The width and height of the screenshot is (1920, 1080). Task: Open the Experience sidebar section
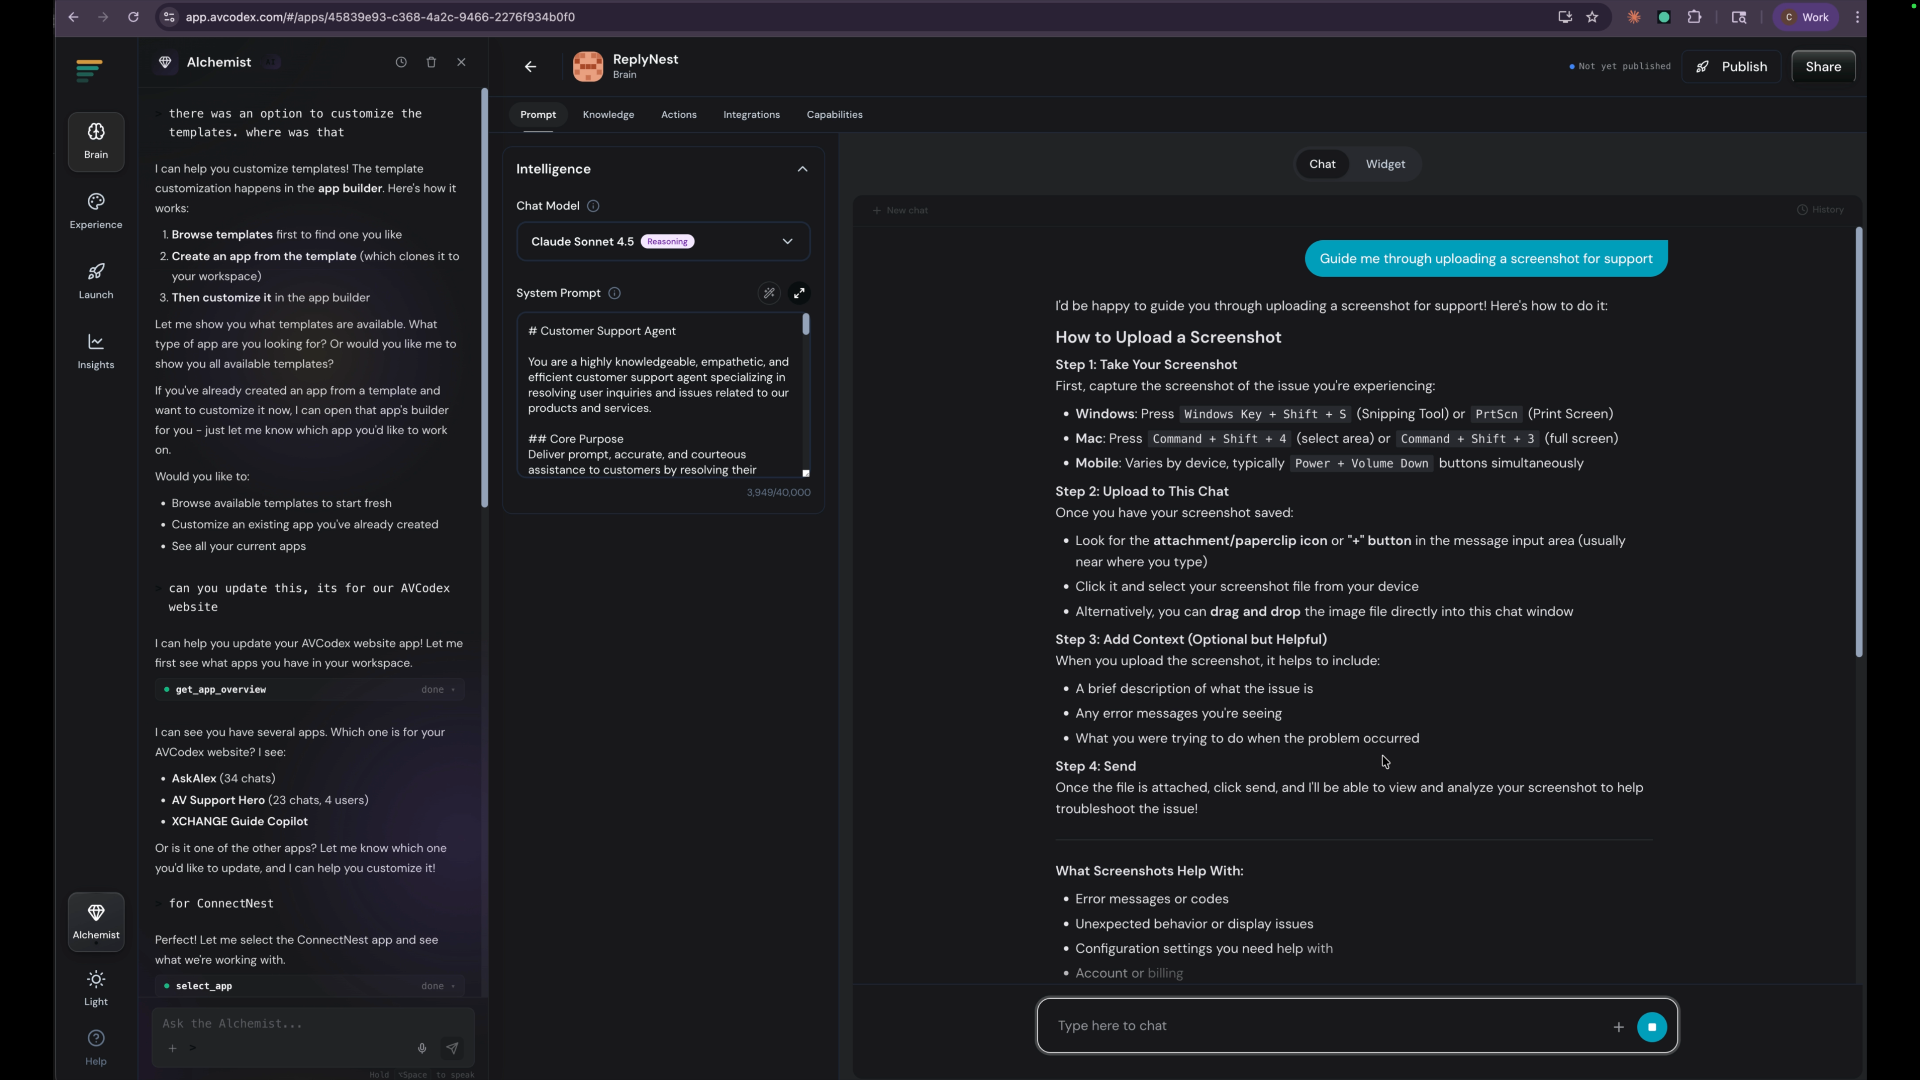(96, 210)
